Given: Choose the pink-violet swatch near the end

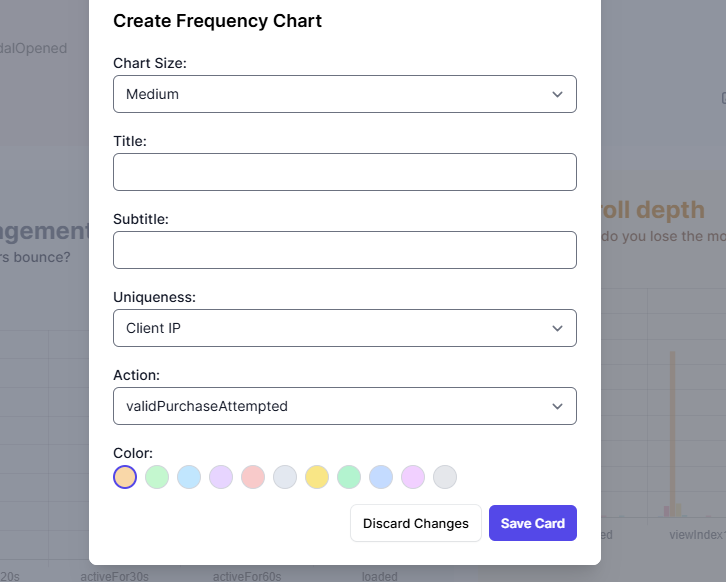Looking at the screenshot, I should (x=413, y=477).
